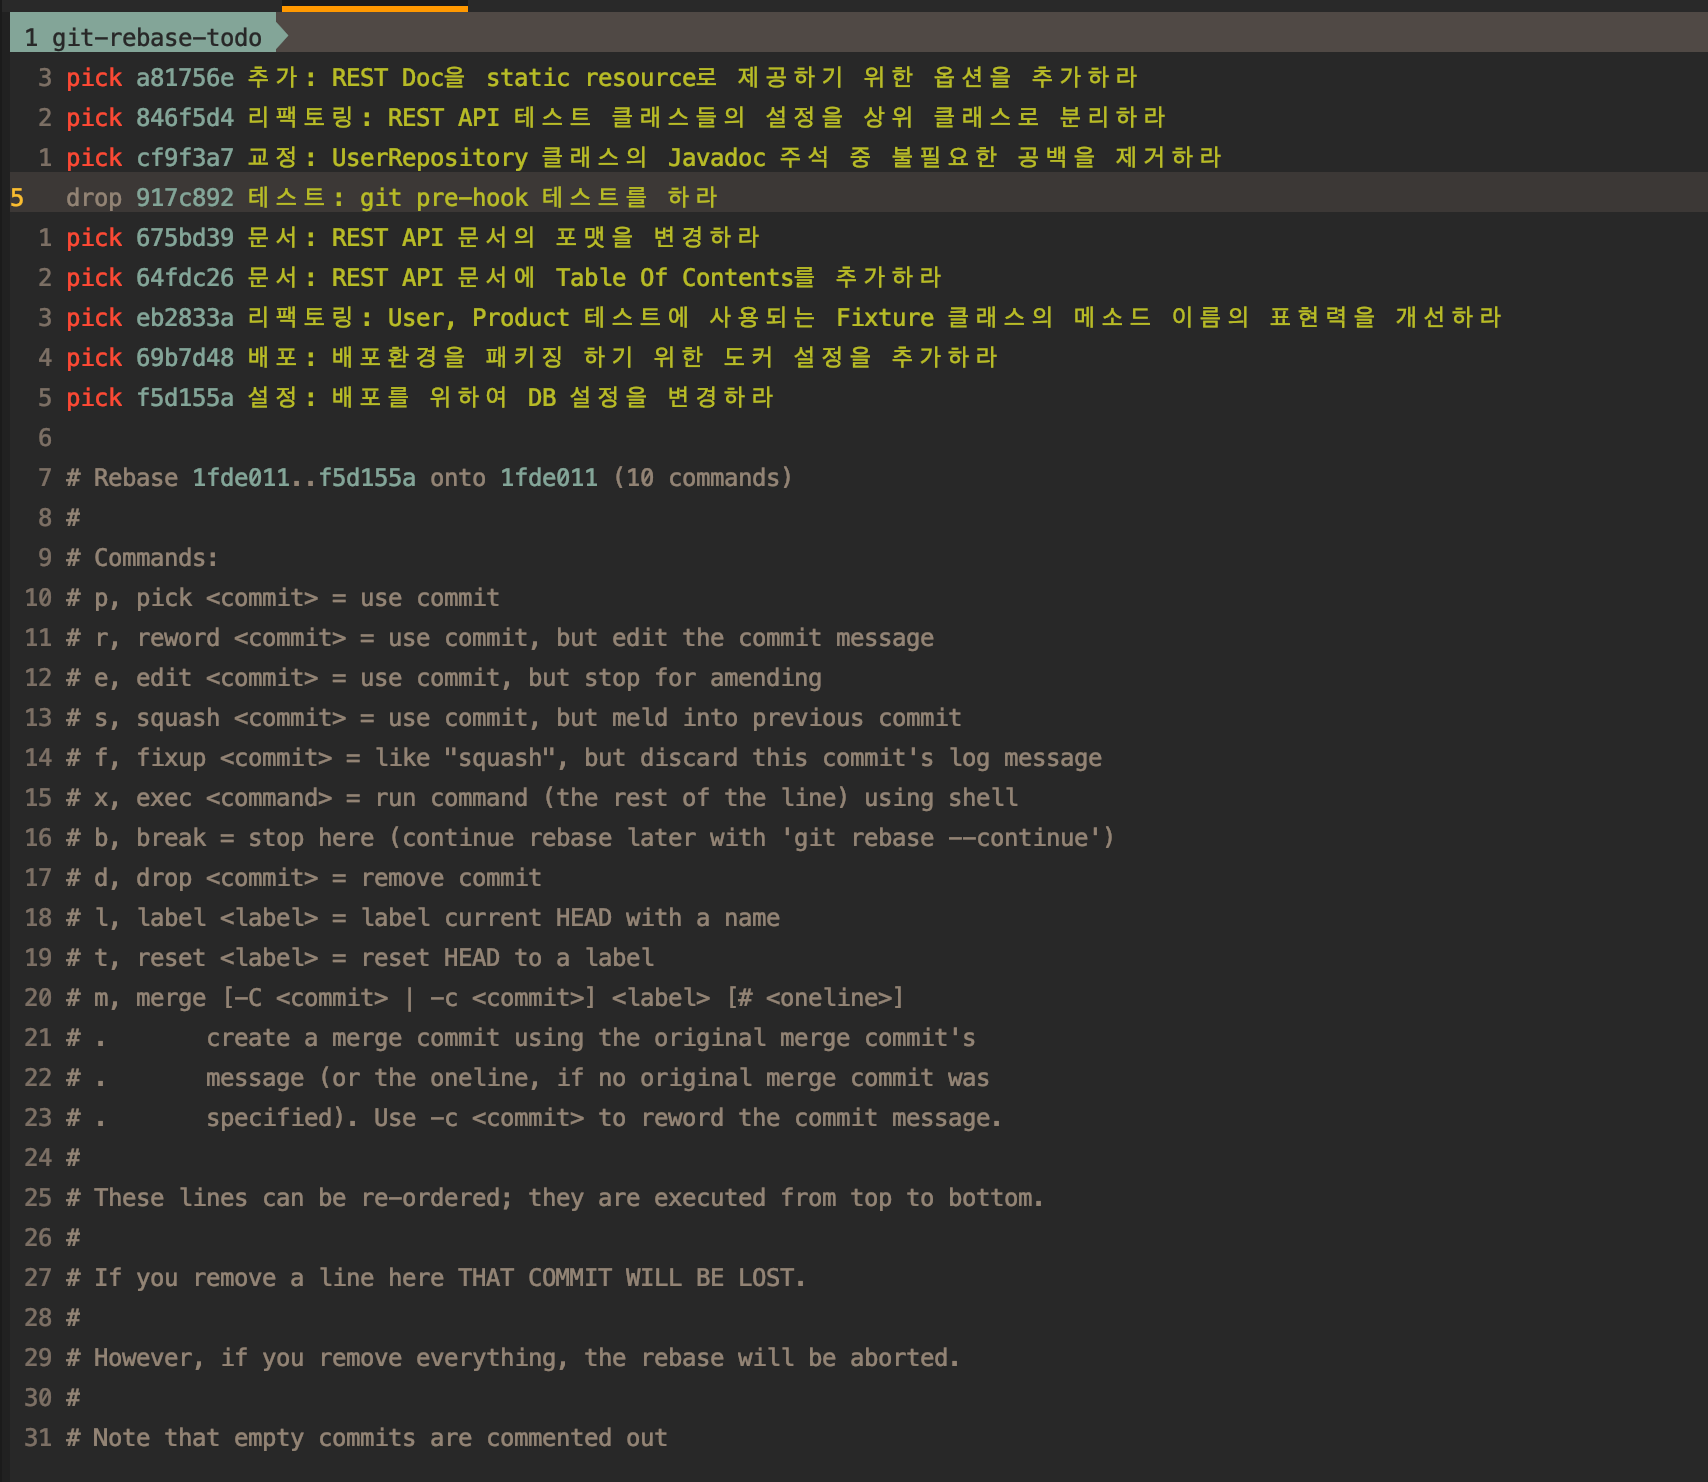
Task: Click the "r, reword <commit>" help line
Action: pyautogui.click(x=500, y=637)
